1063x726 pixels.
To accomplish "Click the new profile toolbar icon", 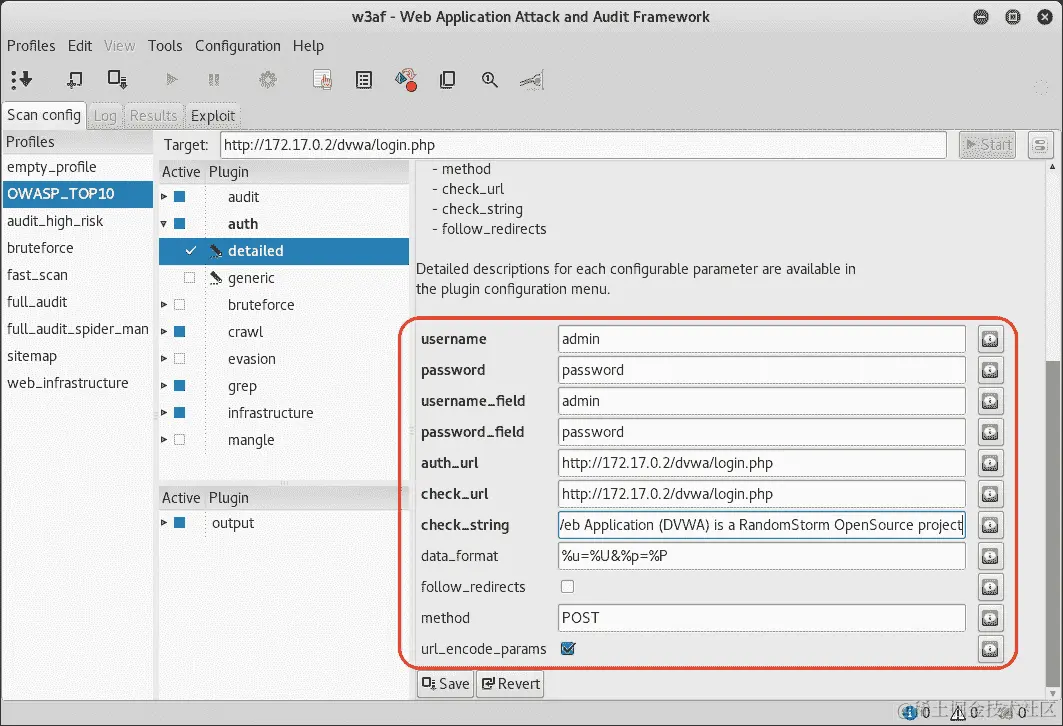I will [x=75, y=79].
